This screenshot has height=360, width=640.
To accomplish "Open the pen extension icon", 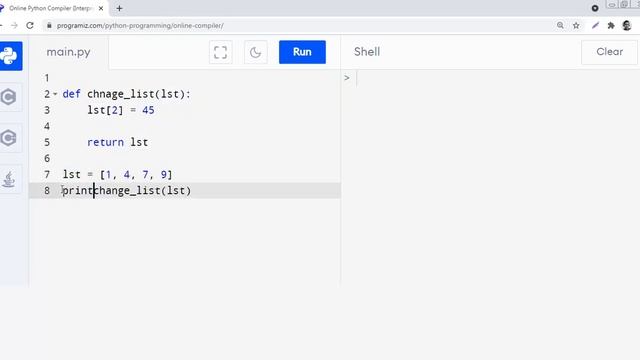I will (596, 25).
